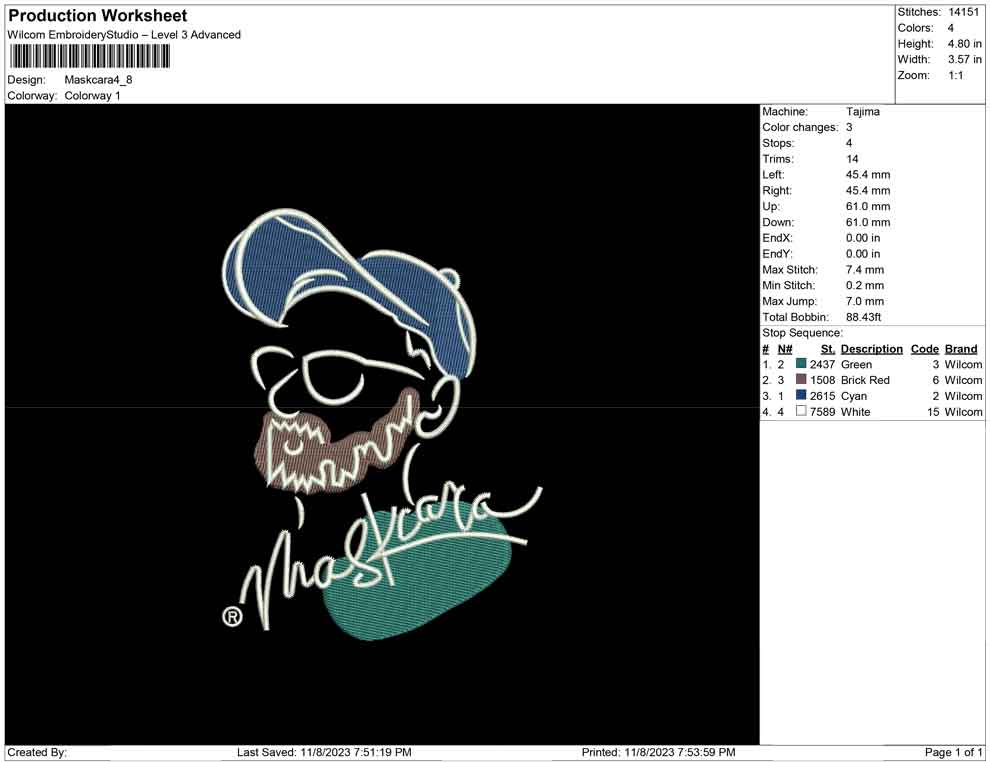Click the 'Page 1 of 1' footer text
This screenshot has height=762, width=990.
953,752
